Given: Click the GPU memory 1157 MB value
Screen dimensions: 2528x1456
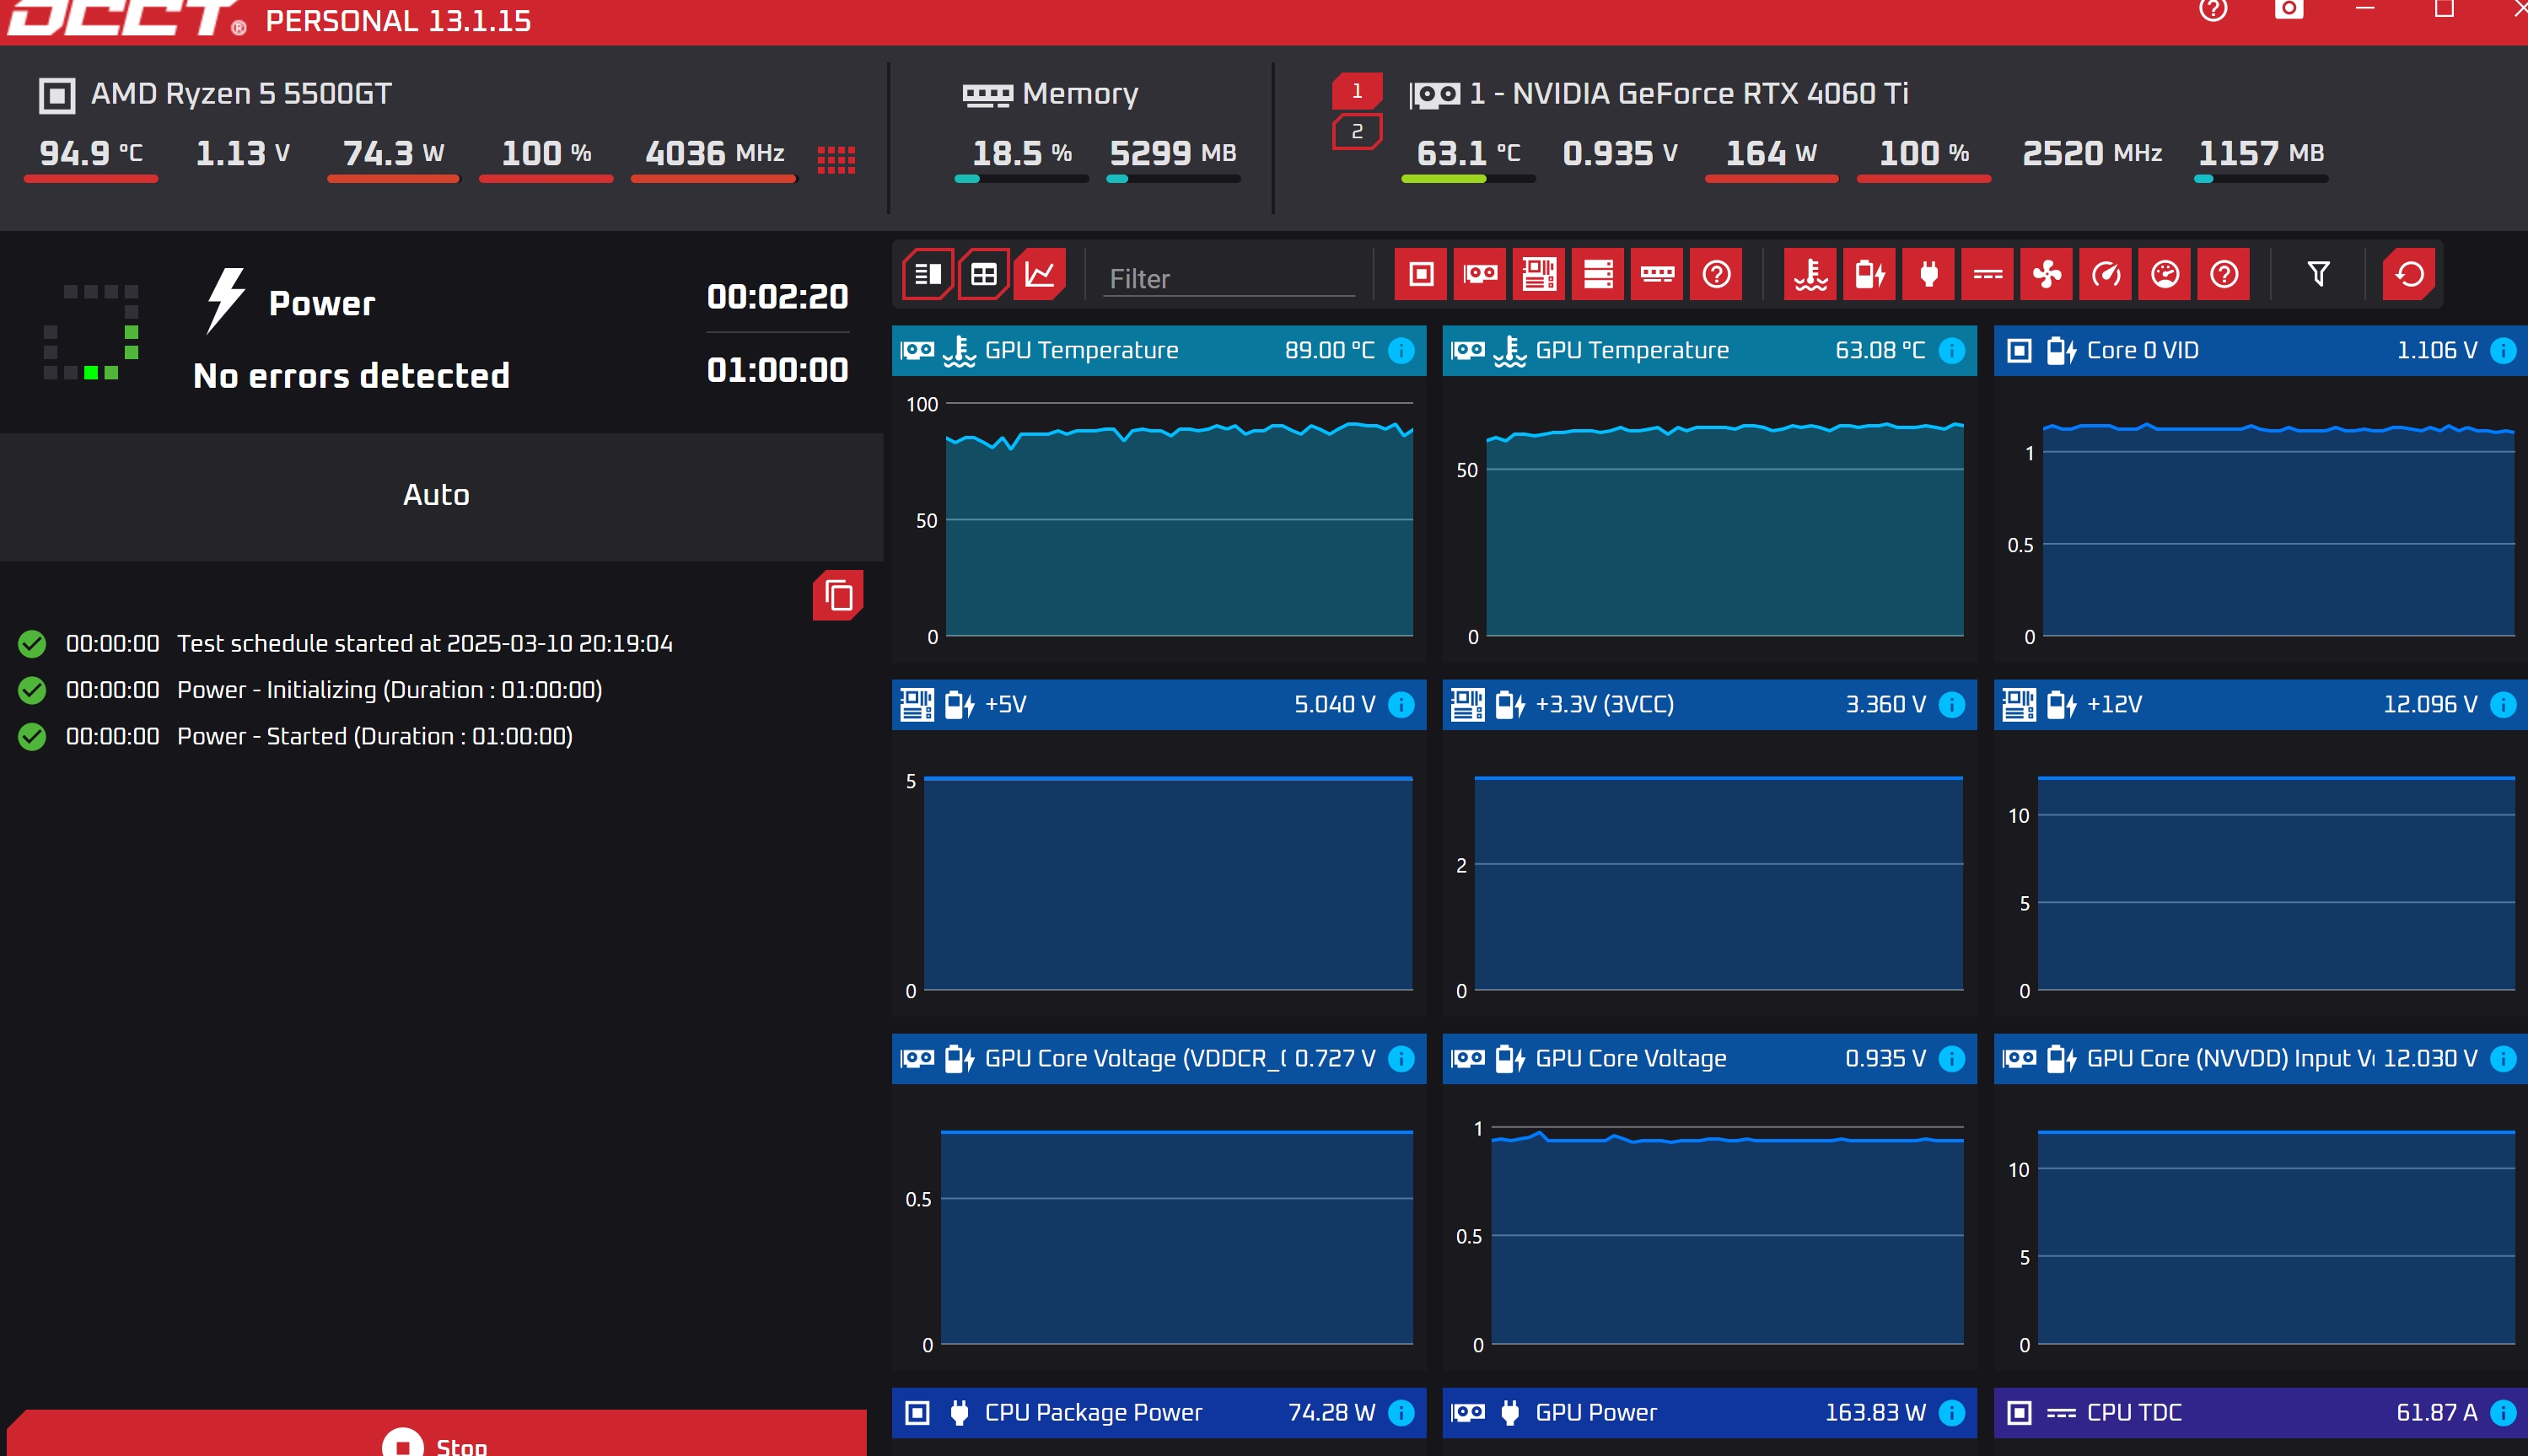Looking at the screenshot, I should pyautogui.click(x=2260, y=153).
